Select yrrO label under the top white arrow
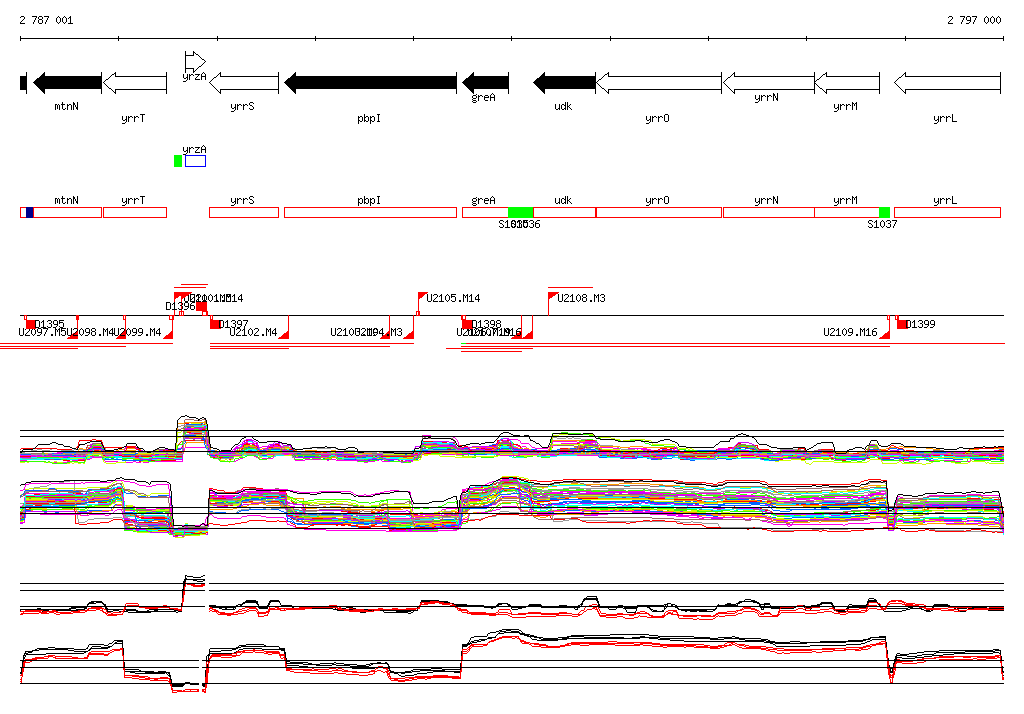Screen dimensions: 1024x714 point(657,118)
